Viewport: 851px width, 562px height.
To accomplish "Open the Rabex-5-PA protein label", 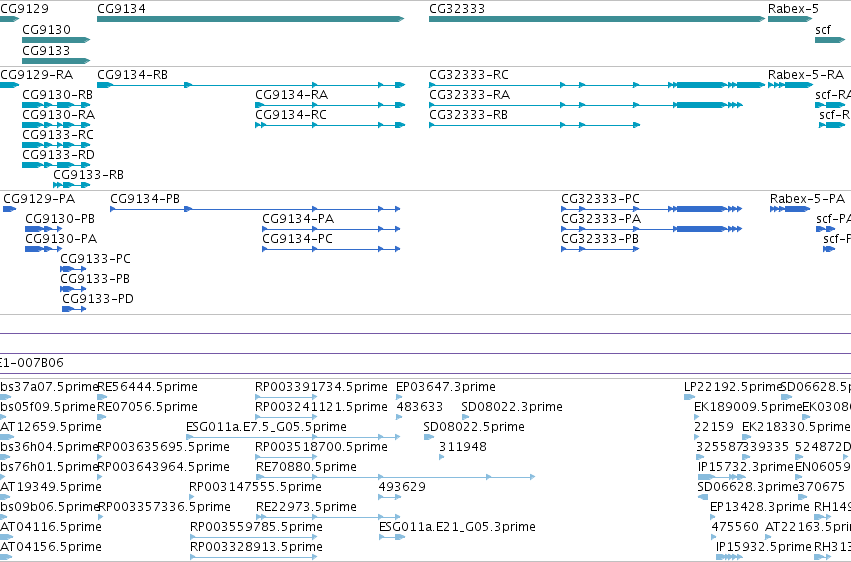I will [x=808, y=199].
